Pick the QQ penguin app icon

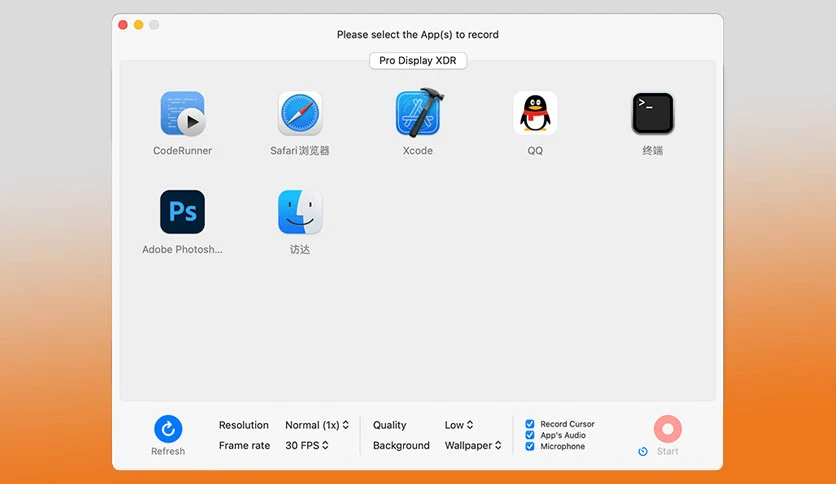click(535, 113)
